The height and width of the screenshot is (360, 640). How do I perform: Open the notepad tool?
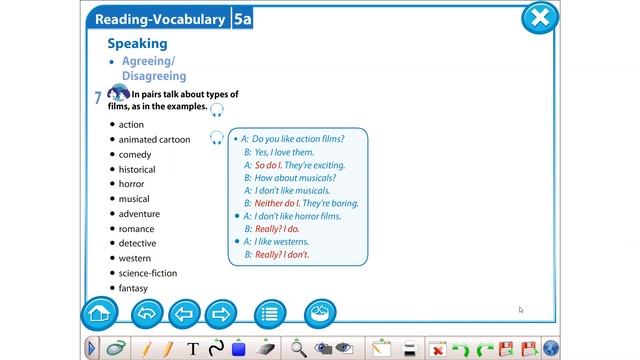[381, 348]
